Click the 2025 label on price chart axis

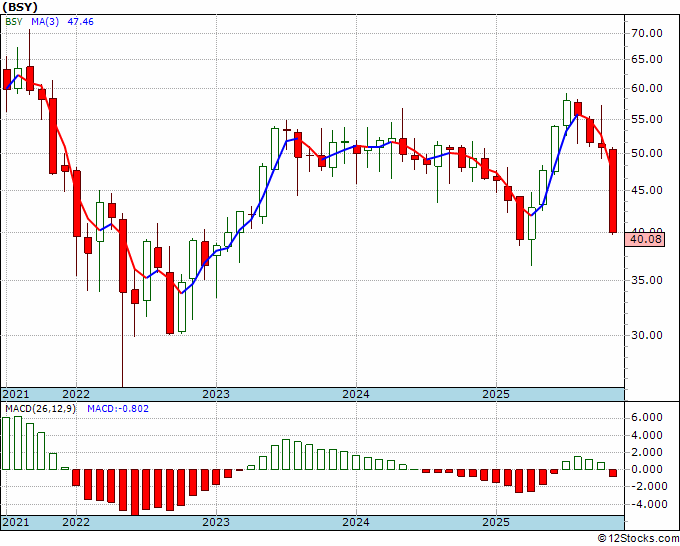click(x=496, y=394)
